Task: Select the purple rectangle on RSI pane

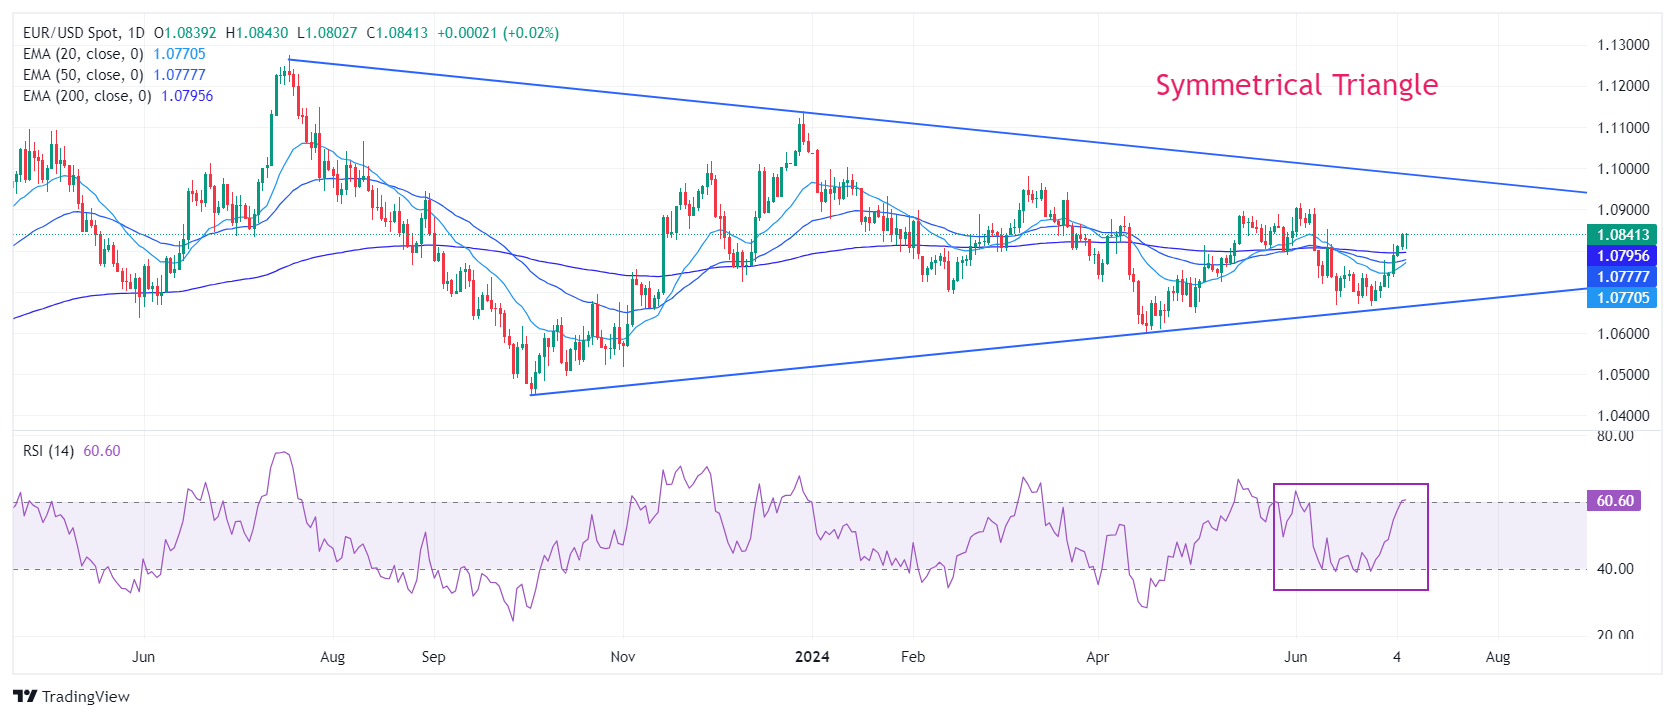Action: pyautogui.click(x=1350, y=589)
